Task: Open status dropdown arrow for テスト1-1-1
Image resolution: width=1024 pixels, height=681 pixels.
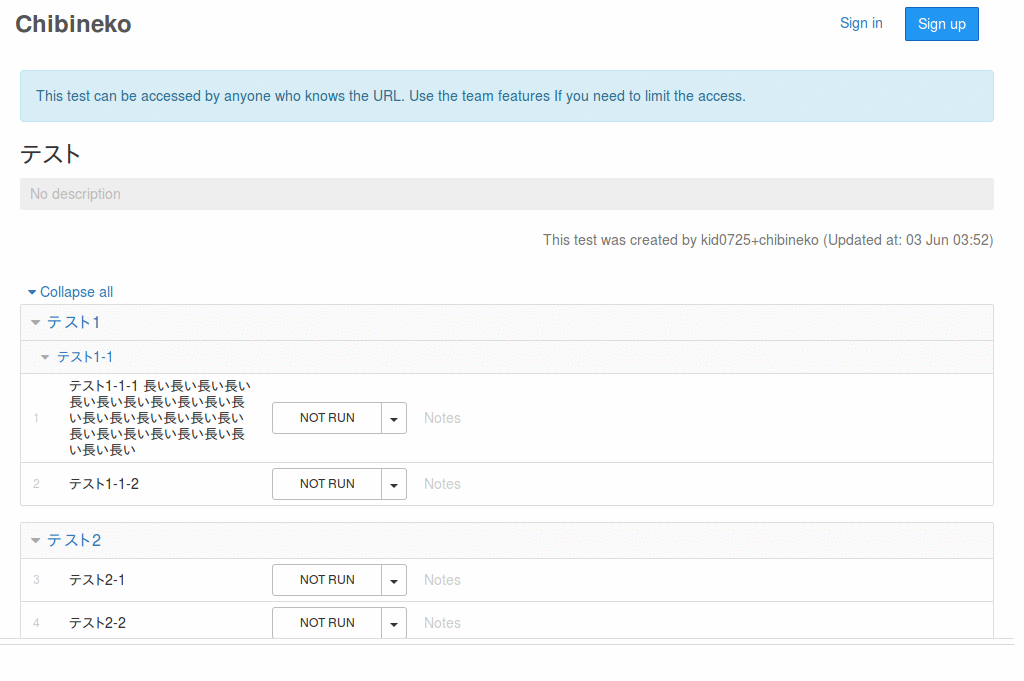Action: (x=394, y=418)
